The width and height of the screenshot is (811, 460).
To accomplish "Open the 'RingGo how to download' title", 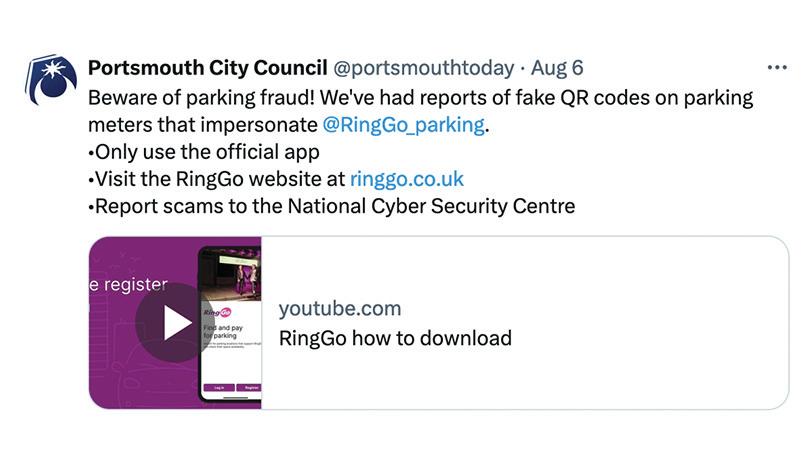I will point(395,338).
